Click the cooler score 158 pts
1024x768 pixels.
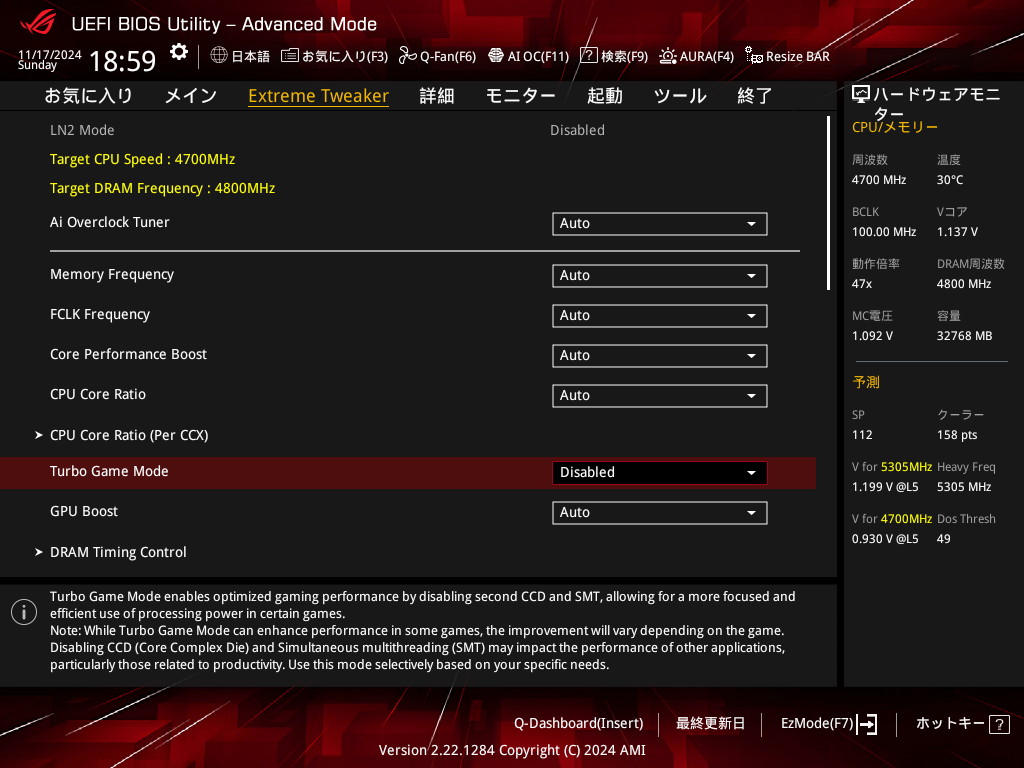point(957,435)
